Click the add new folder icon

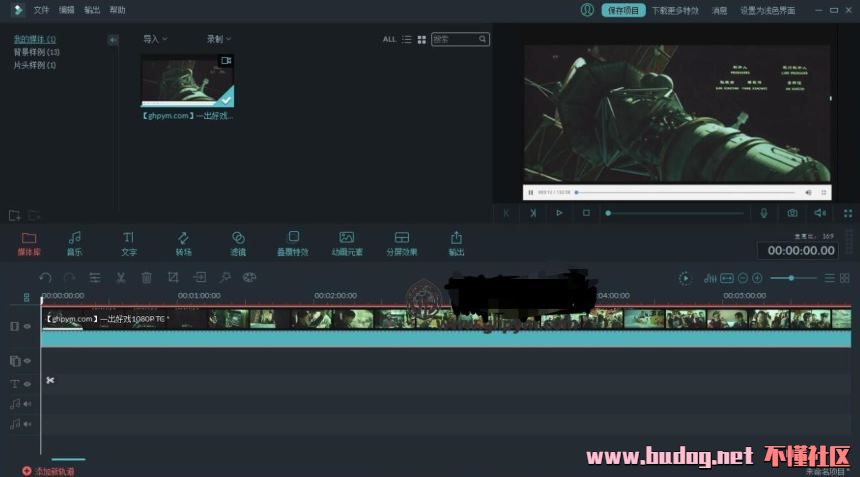(15, 215)
